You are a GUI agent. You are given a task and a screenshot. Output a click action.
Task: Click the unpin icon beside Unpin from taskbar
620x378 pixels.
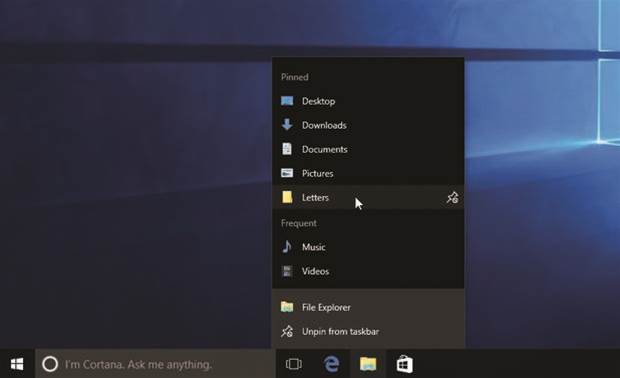(x=287, y=331)
